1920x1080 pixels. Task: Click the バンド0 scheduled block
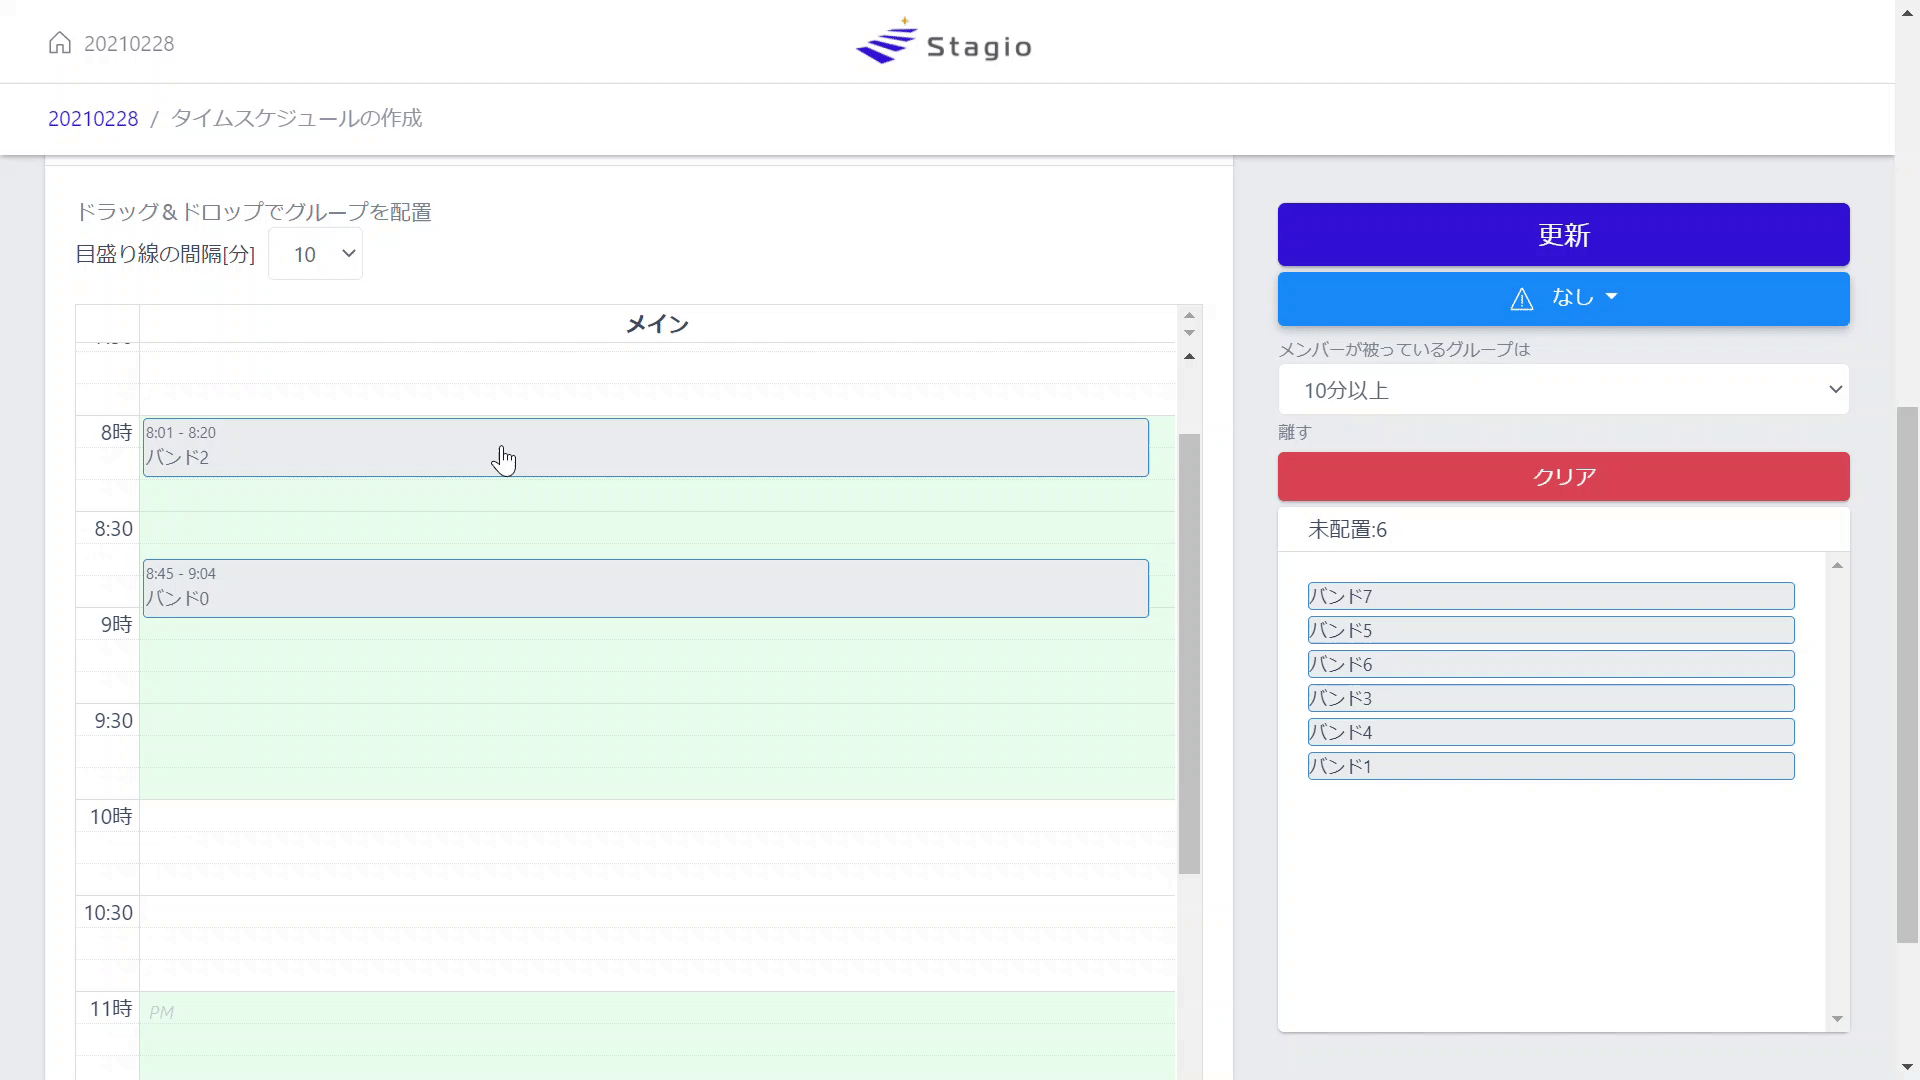[x=645, y=588]
